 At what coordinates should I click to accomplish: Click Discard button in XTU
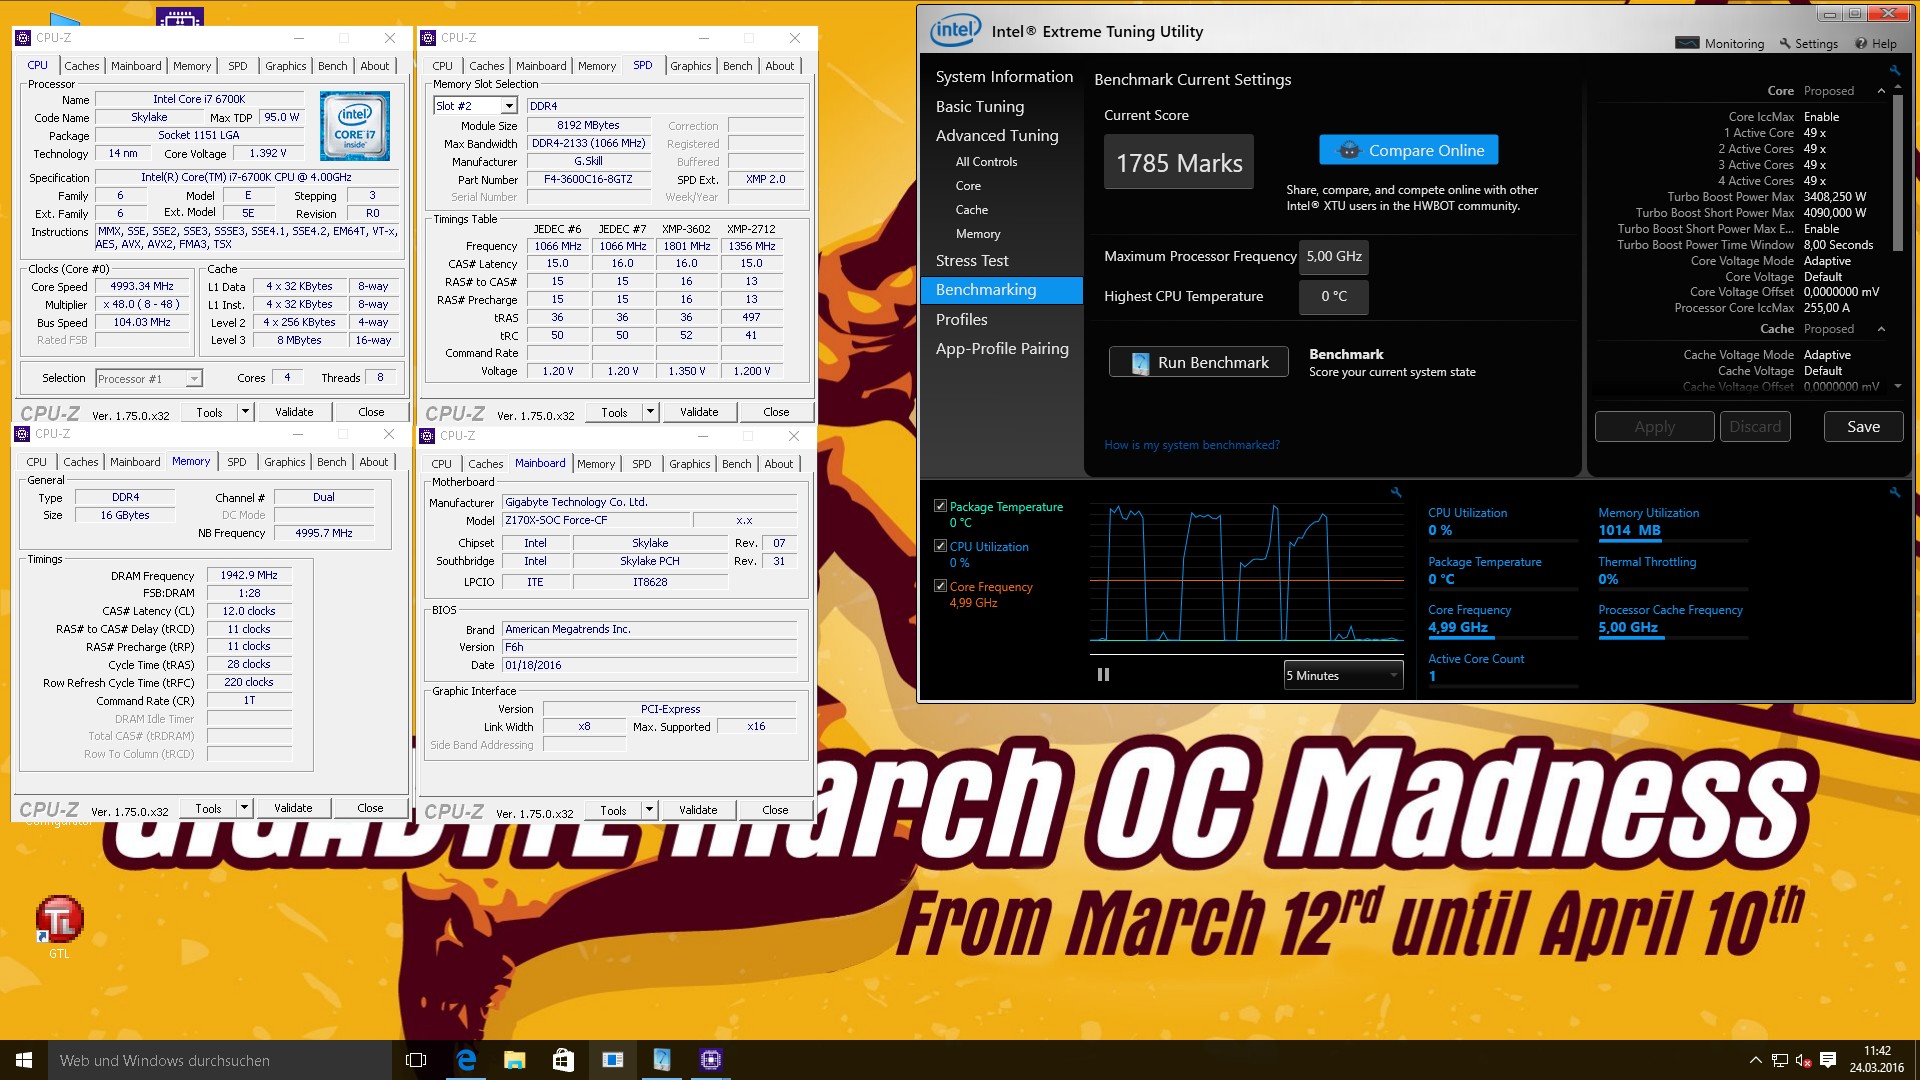click(1755, 427)
